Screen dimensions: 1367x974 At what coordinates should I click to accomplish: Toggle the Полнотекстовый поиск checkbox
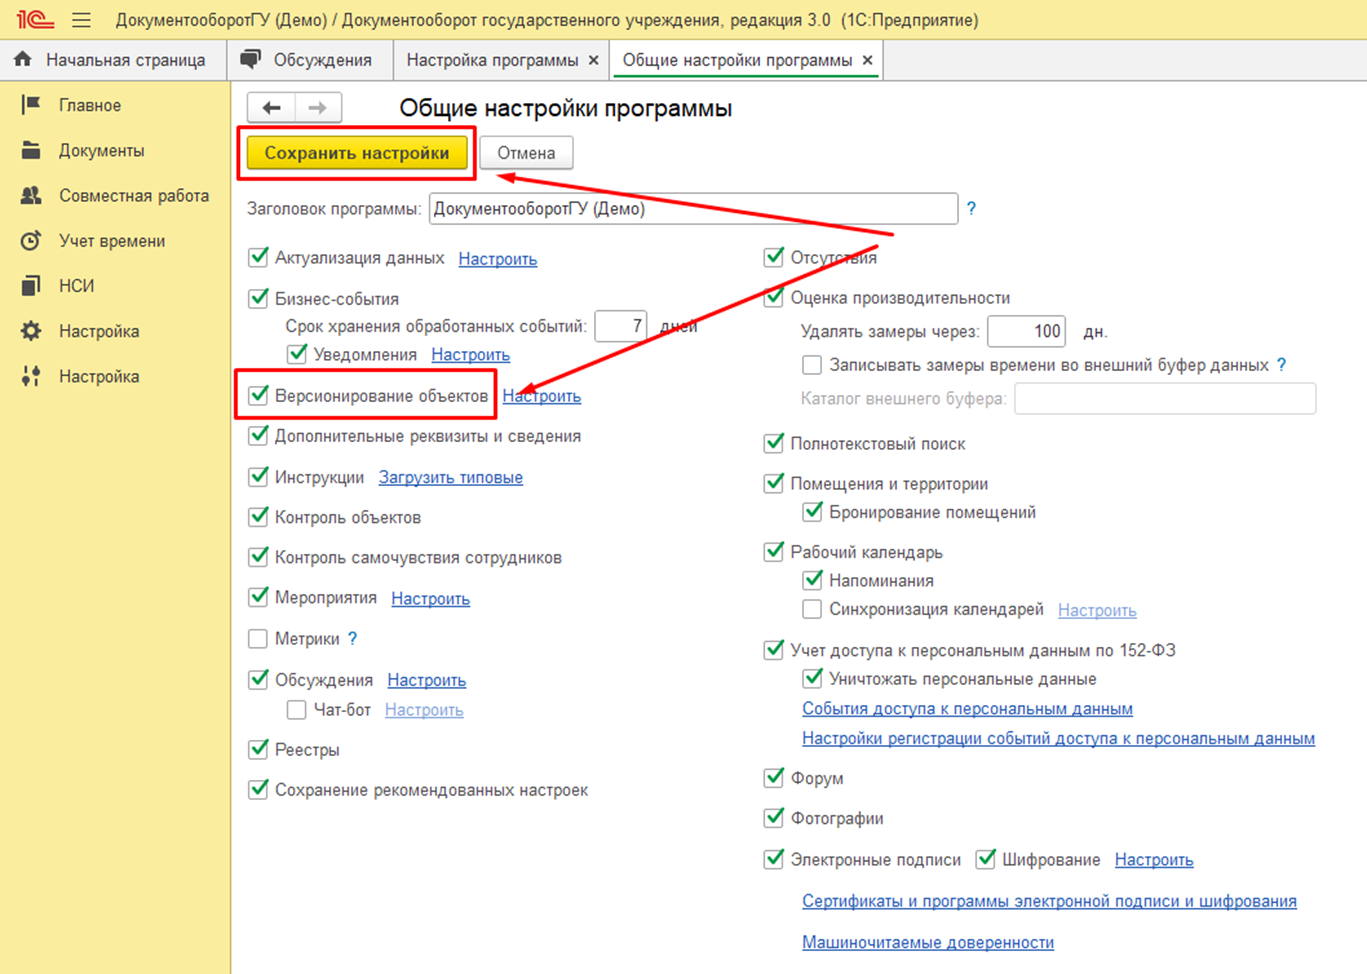[x=773, y=443]
